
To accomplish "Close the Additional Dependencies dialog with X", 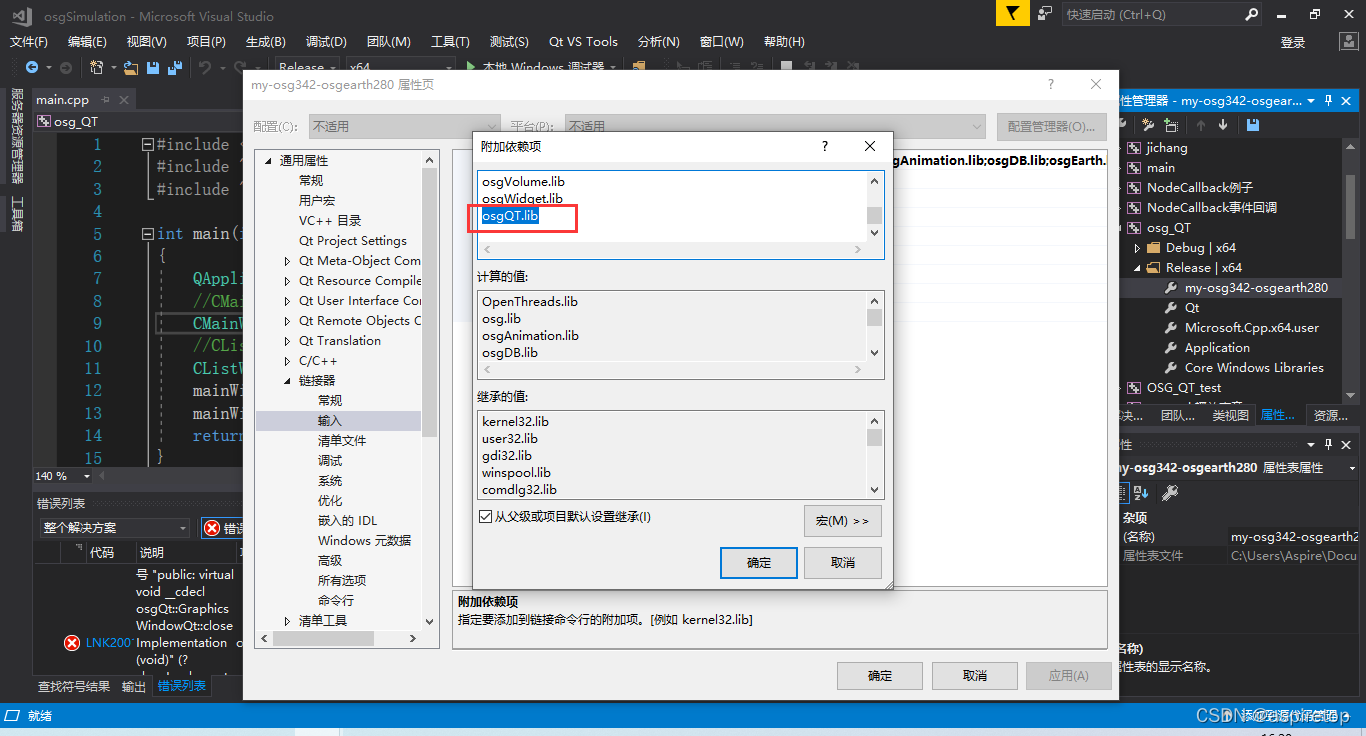I will coord(870,146).
